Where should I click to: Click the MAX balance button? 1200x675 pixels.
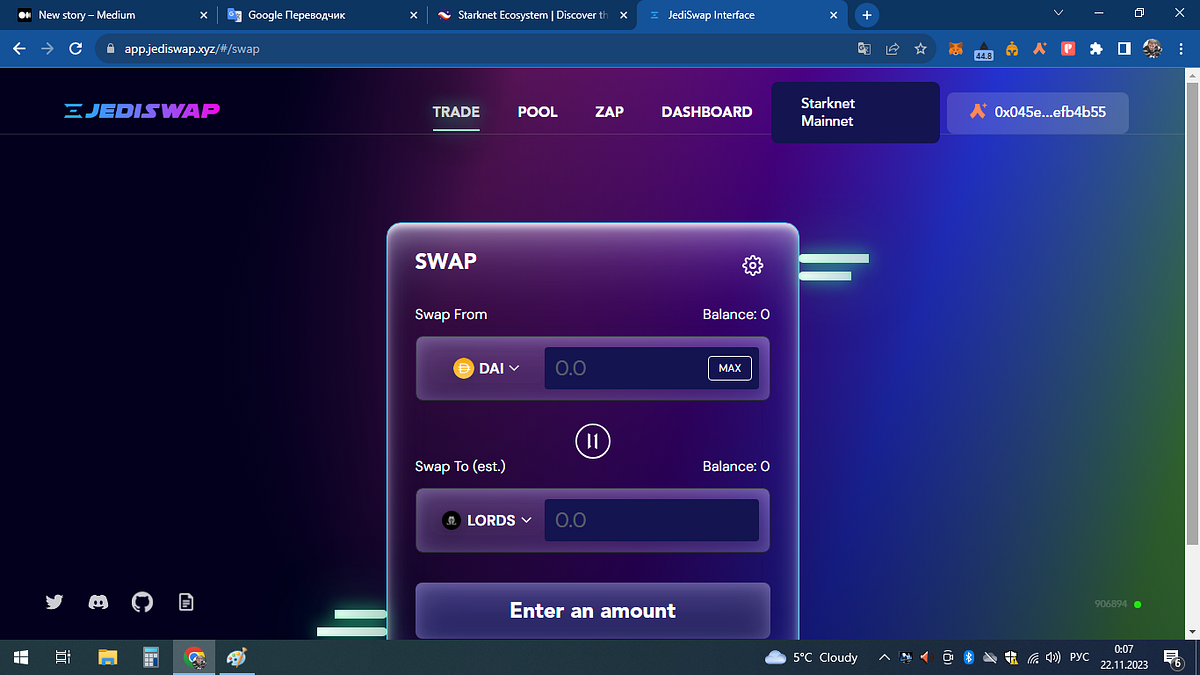729,368
